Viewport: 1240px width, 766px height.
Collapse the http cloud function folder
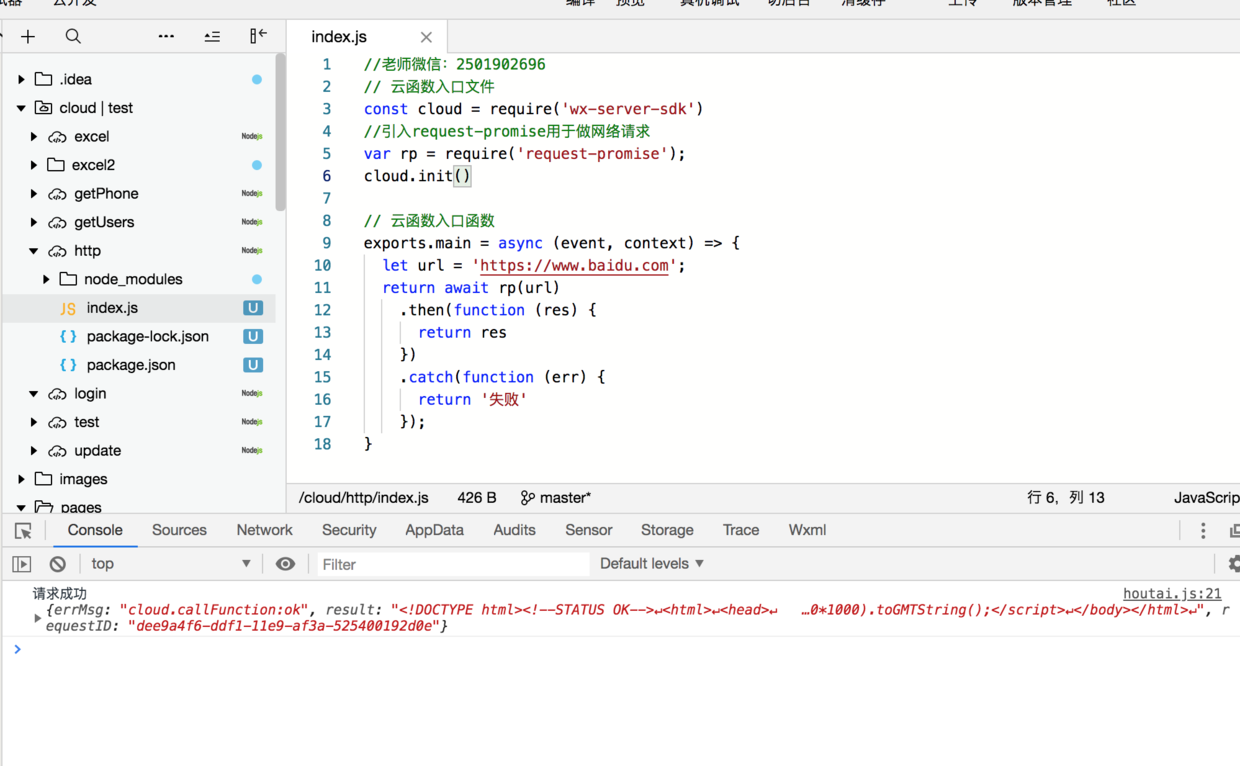34,251
